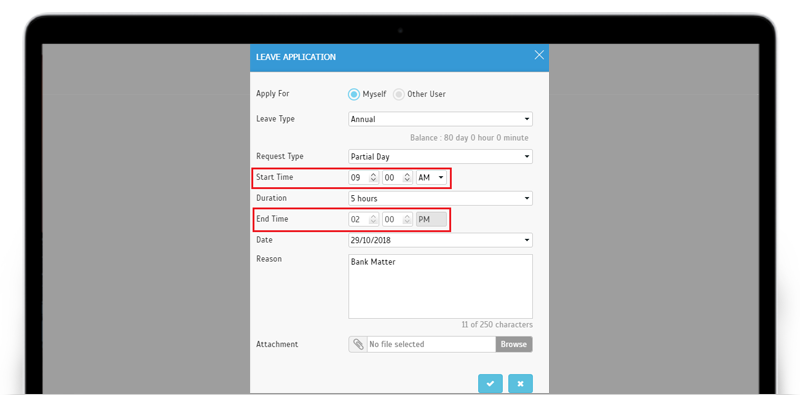Cancel with the blue X button at the bottom
The image size is (800, 395).
[x=520, y=384]
